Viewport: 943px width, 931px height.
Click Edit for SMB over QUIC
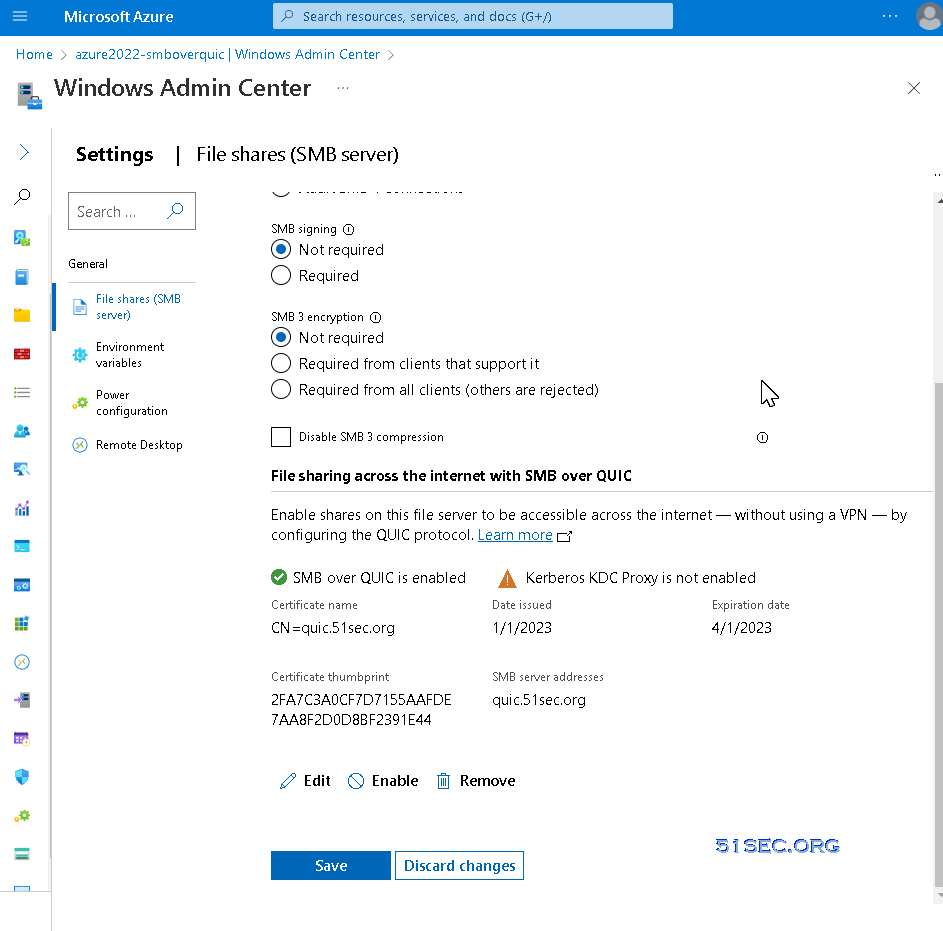click(305, 781)
